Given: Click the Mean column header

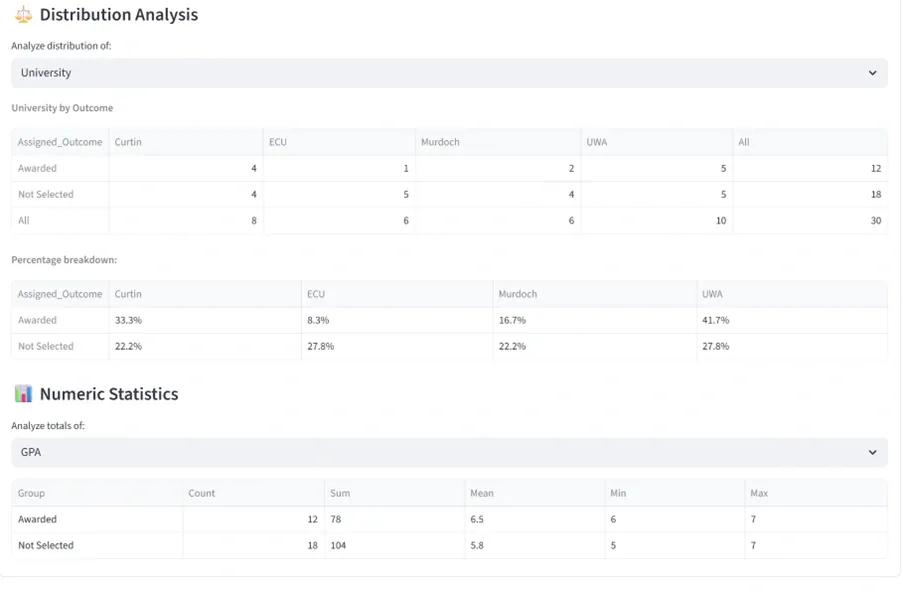Looking at the screenshot, I should pos(482,493).
